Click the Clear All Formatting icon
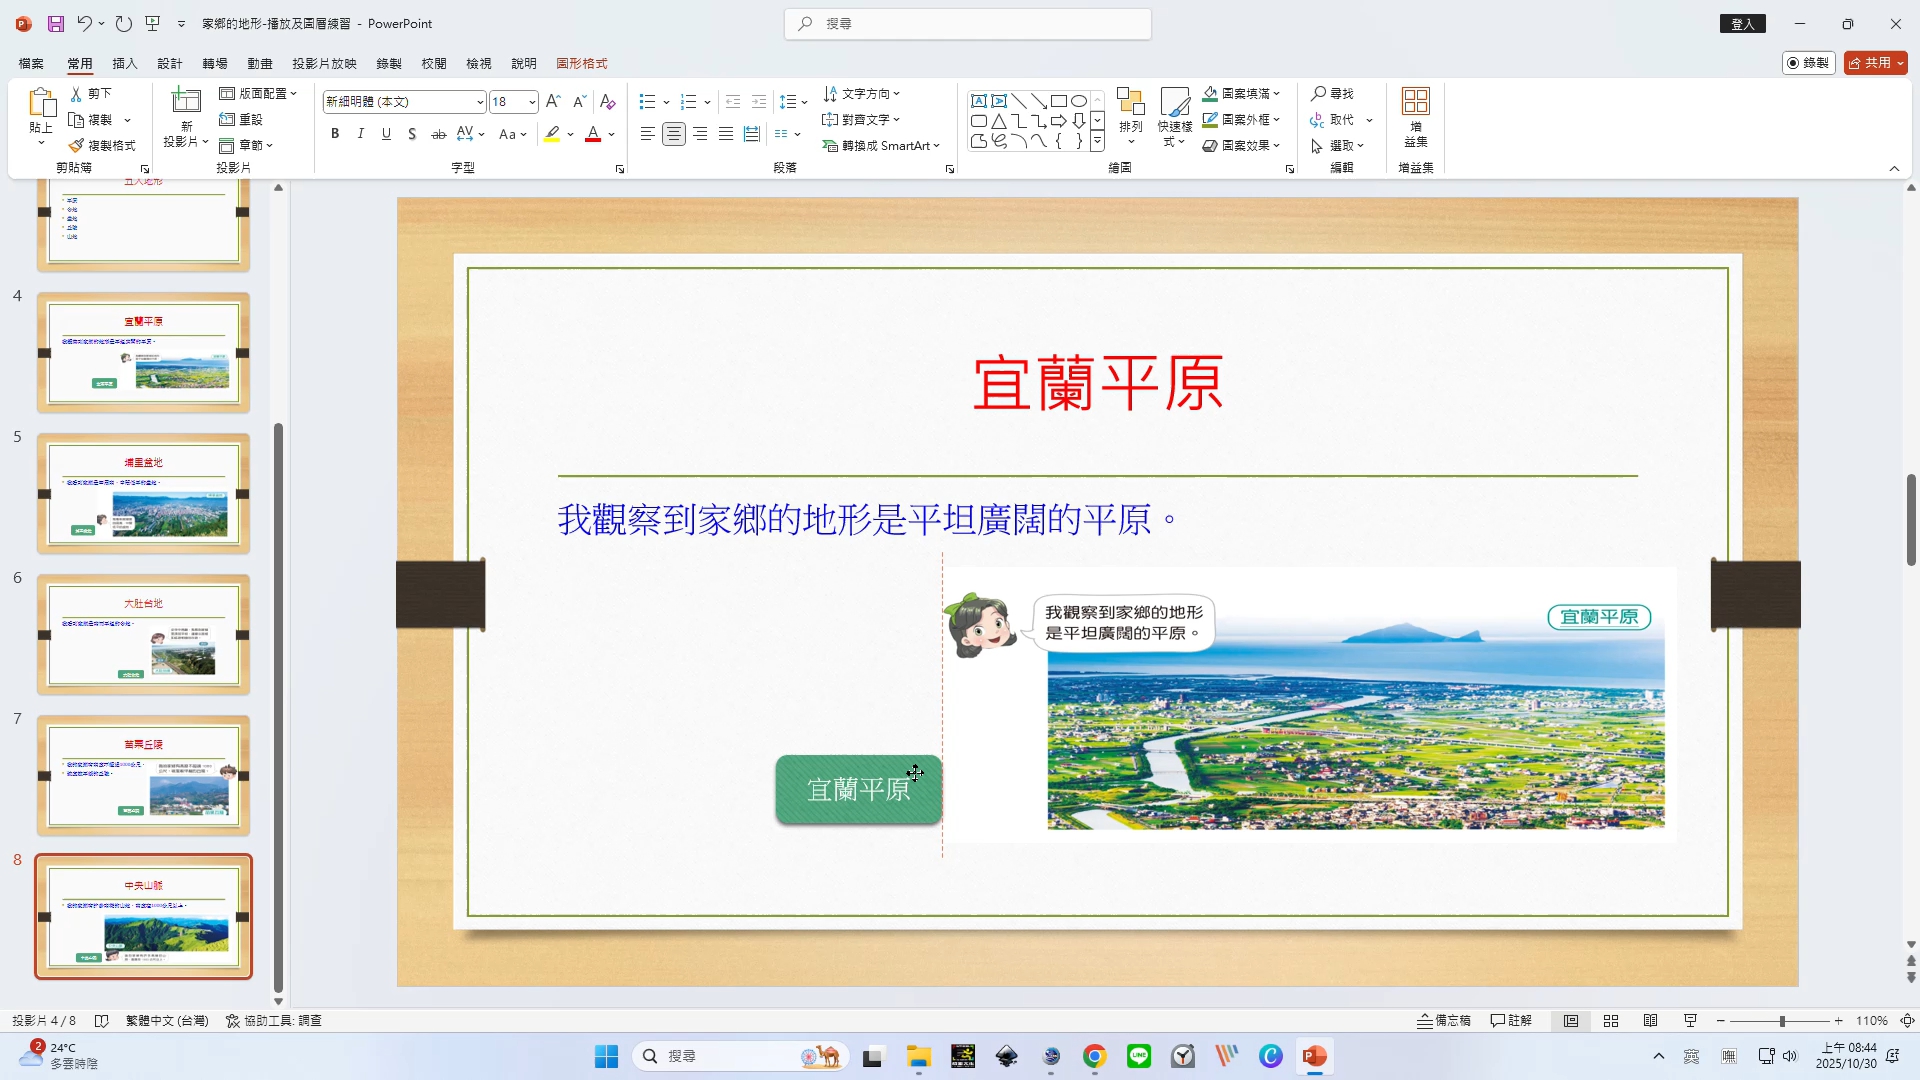This screenshot has width=1920, height=1080. click(x=607, y=102)
